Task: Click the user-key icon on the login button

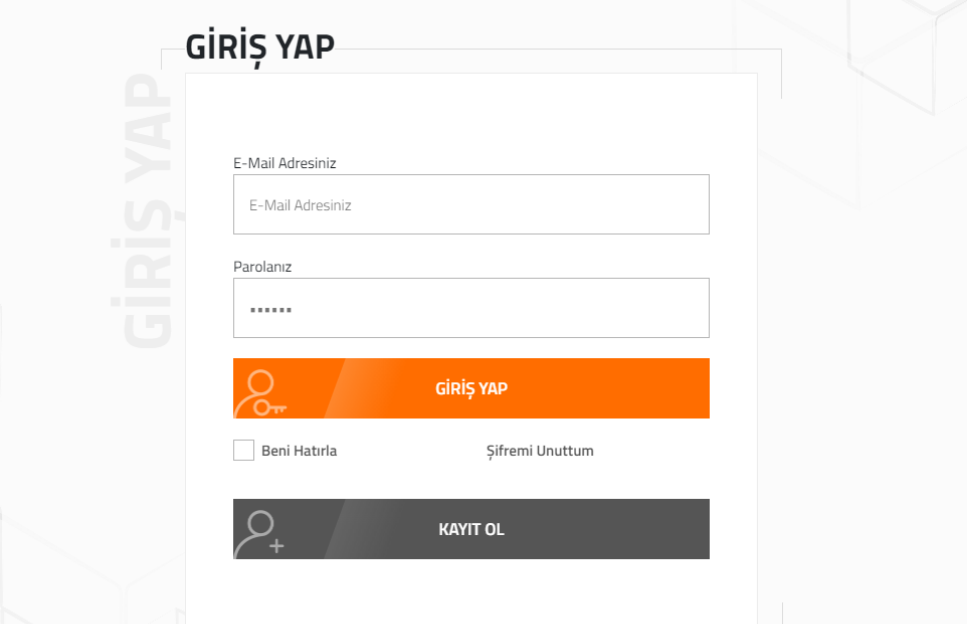Action: (x=262, y=393)
